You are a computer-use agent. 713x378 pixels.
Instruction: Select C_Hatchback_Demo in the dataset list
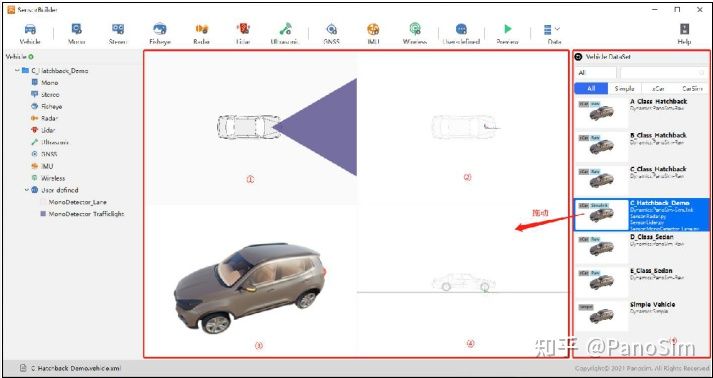point(642,214)
